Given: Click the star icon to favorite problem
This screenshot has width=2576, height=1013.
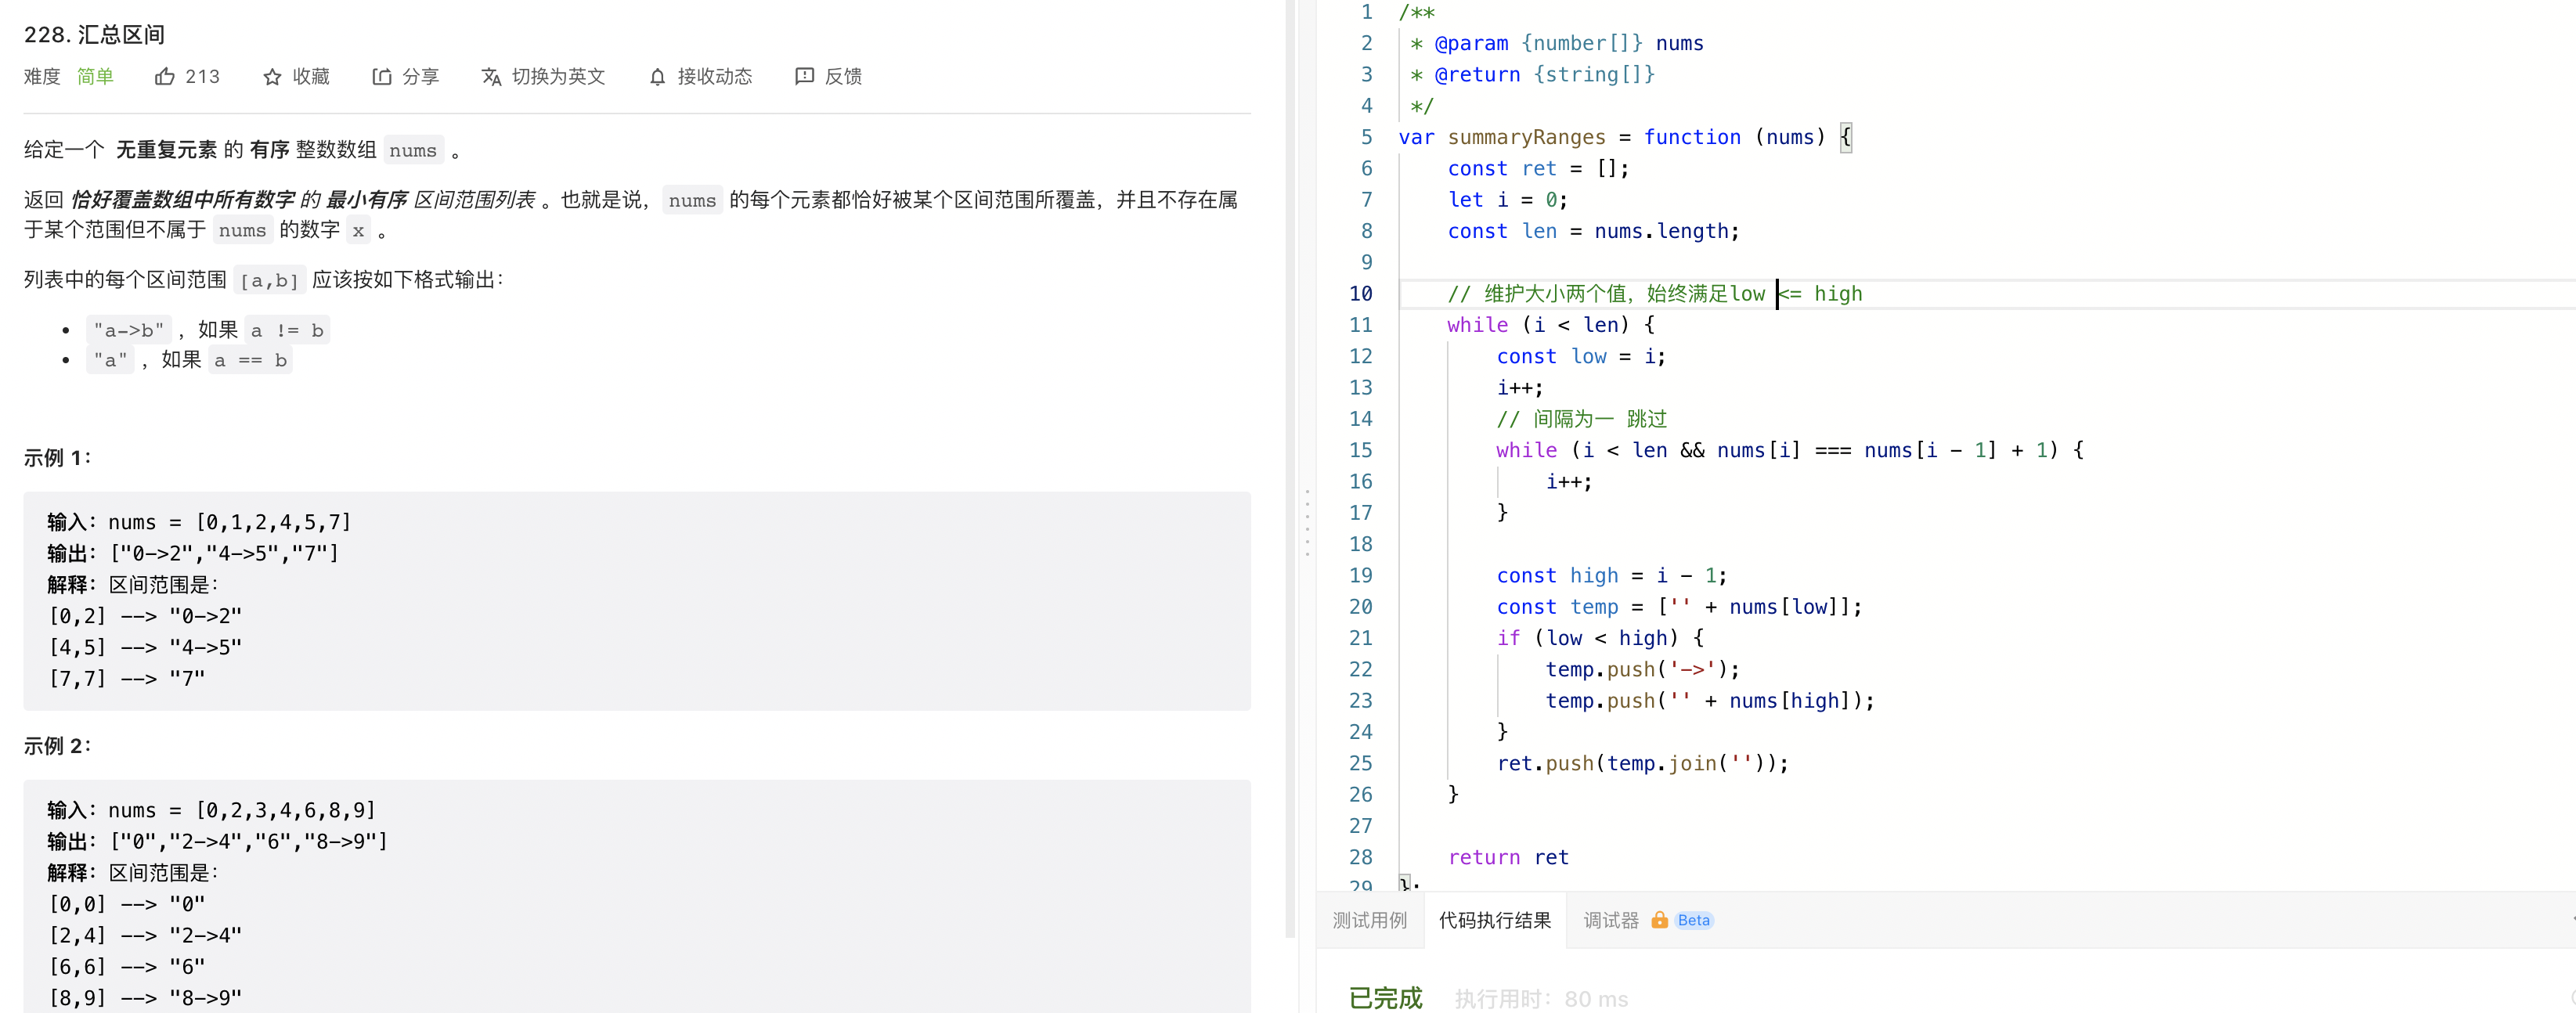Looking at the screenshot, I should (272, 76).
